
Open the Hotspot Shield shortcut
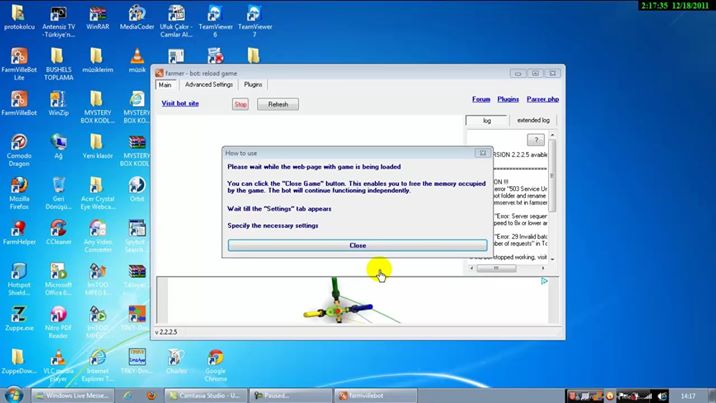point(19,279)
